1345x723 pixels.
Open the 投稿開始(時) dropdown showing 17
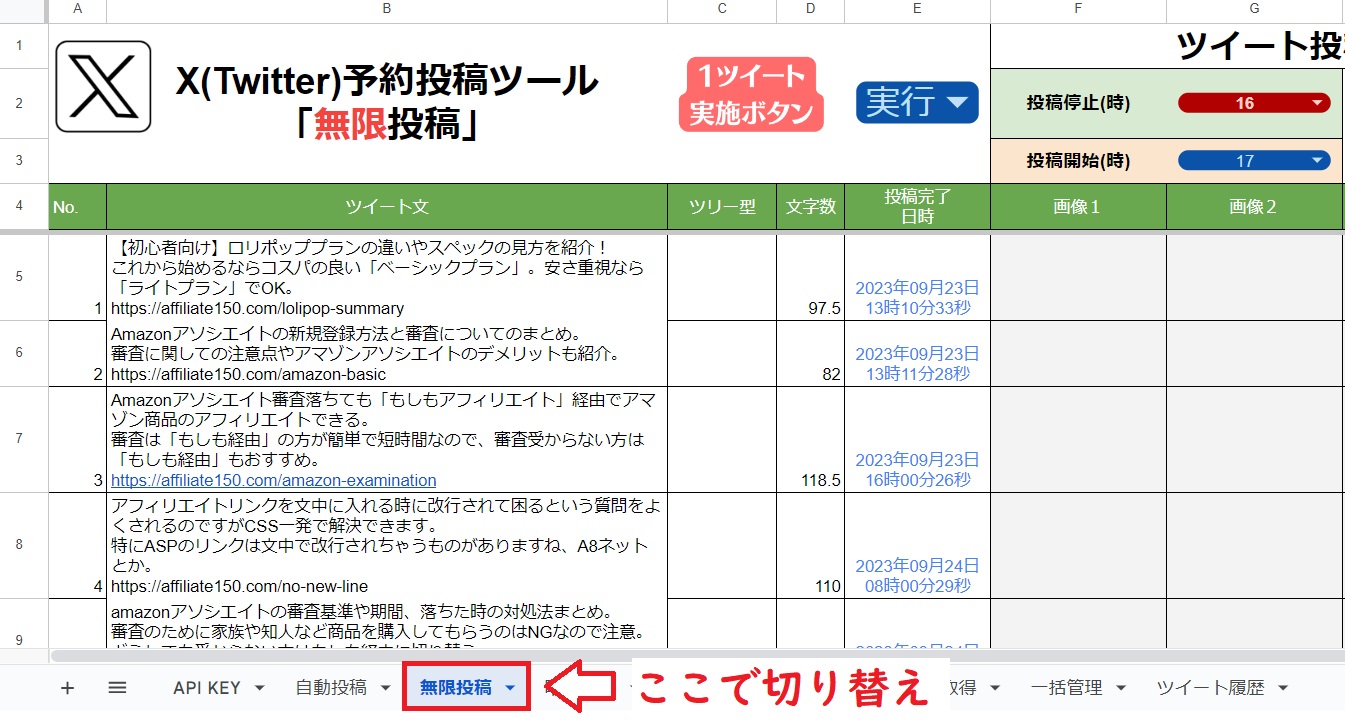[x=1253, y=159]
